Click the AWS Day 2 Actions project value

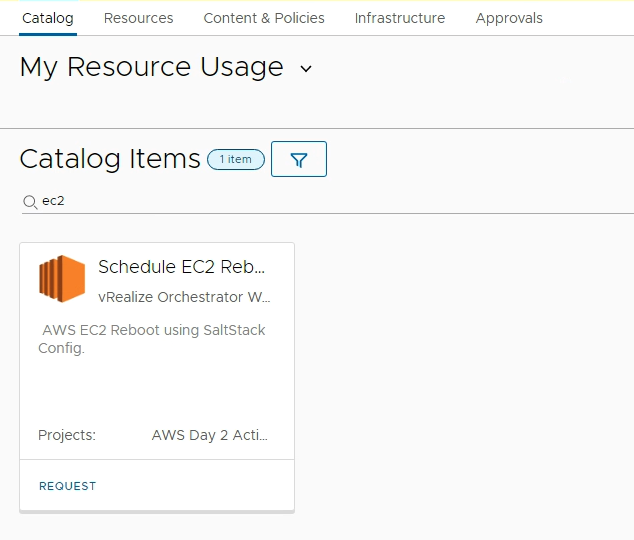[209, 435]
